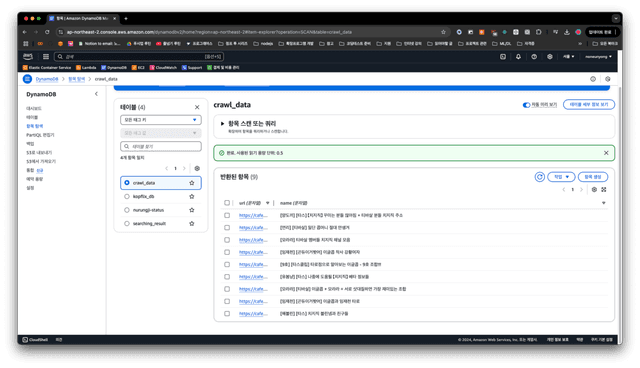Focus the AWS console search box

tap(139, 57)
